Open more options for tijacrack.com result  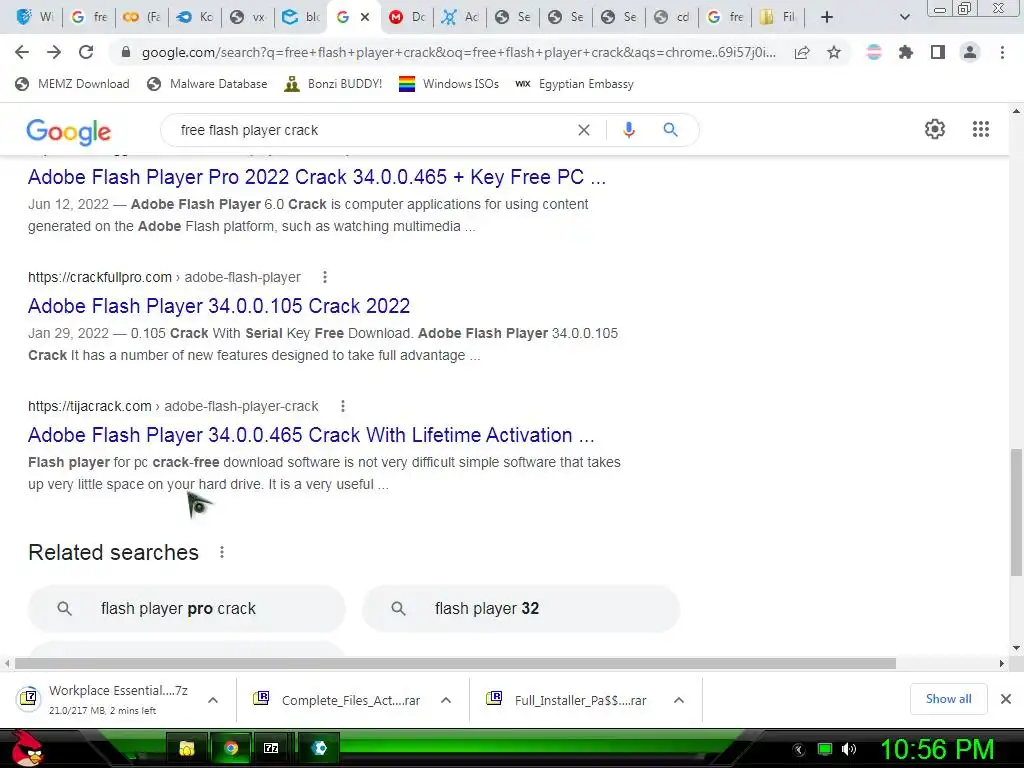pos(343,406)
